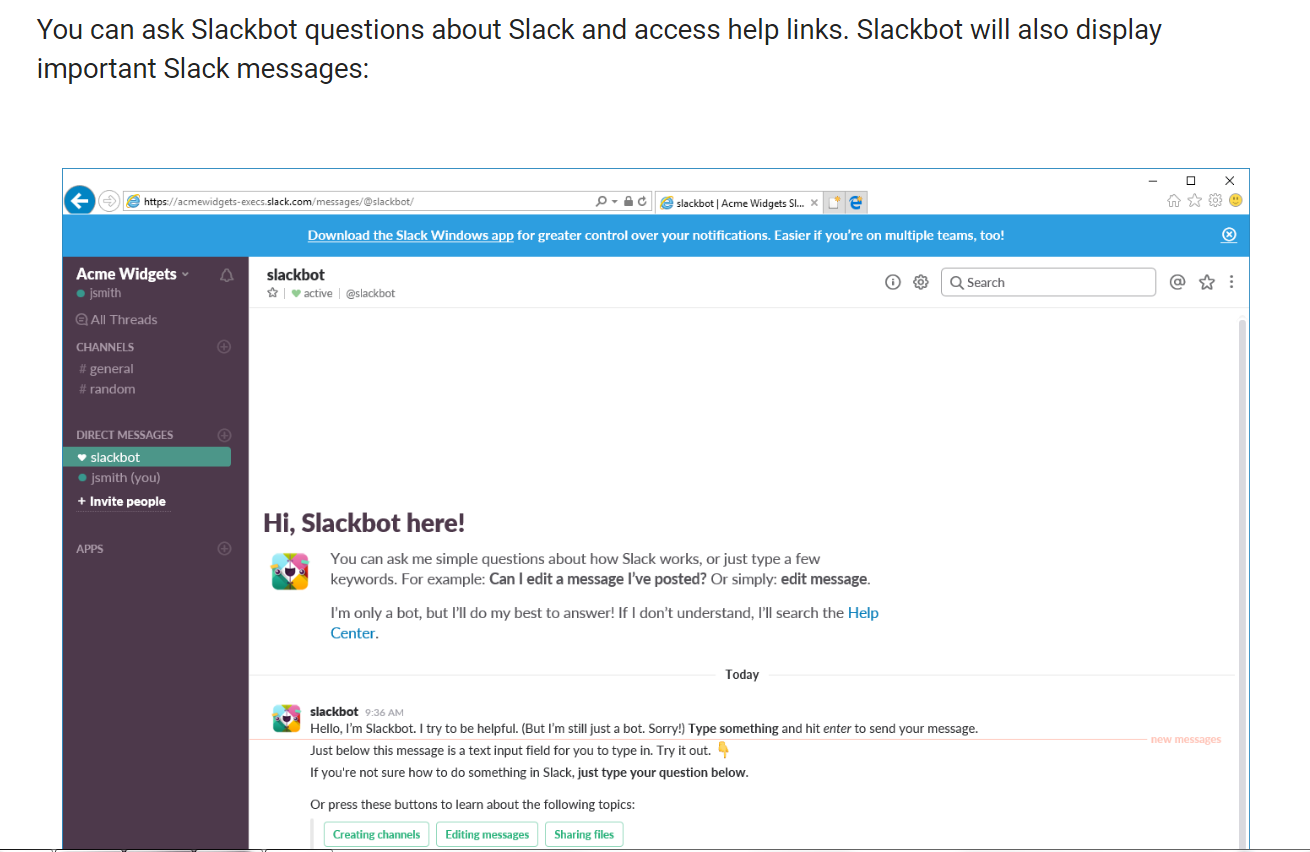The width and height of the screenshot is (1310, 852).
Task: Click the notifications bell icon
Action: pyautogui.click(x=227, y=275)
